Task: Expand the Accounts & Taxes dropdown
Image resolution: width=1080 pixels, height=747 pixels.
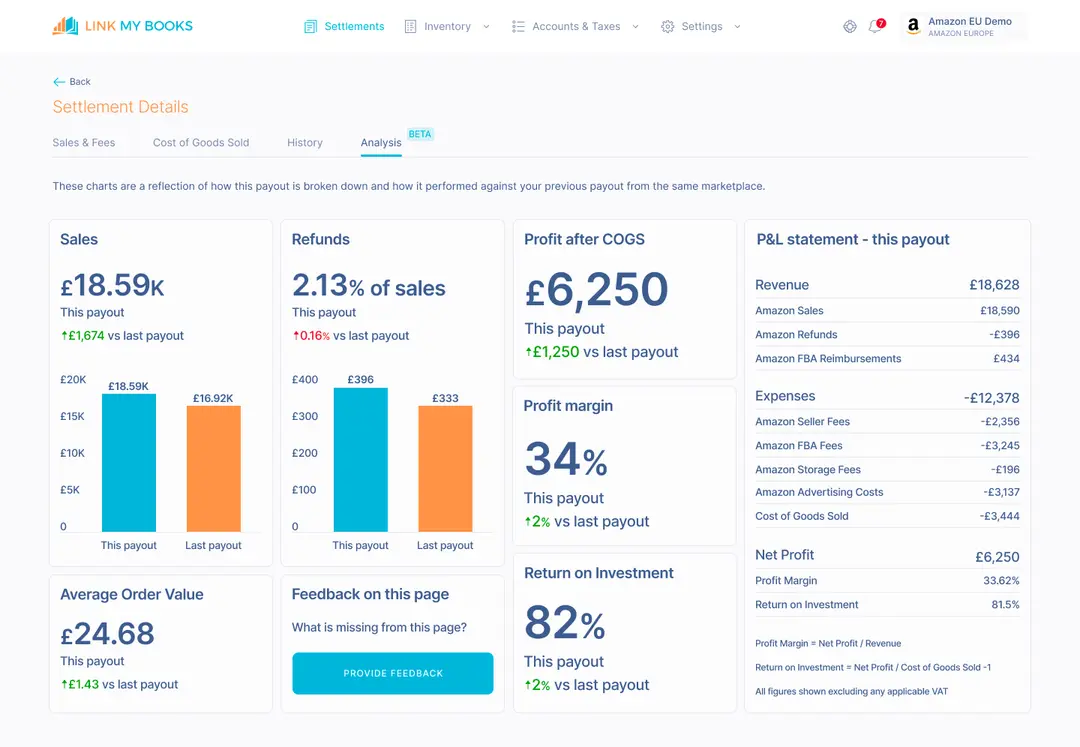Action: point(637,27)
